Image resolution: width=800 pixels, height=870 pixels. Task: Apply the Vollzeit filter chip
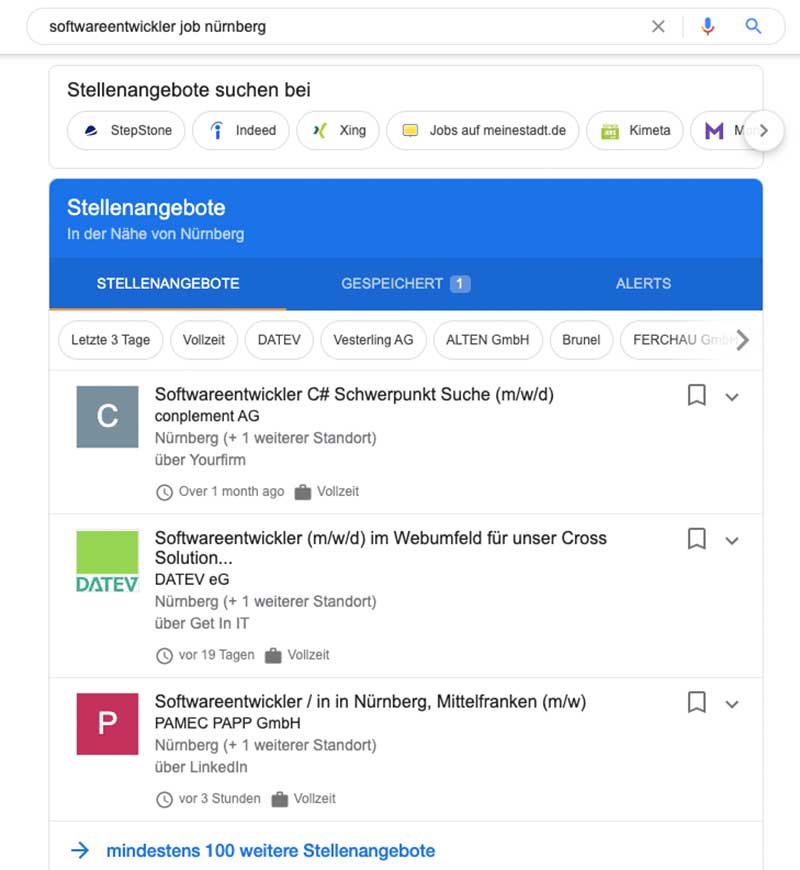coord(204,340)
